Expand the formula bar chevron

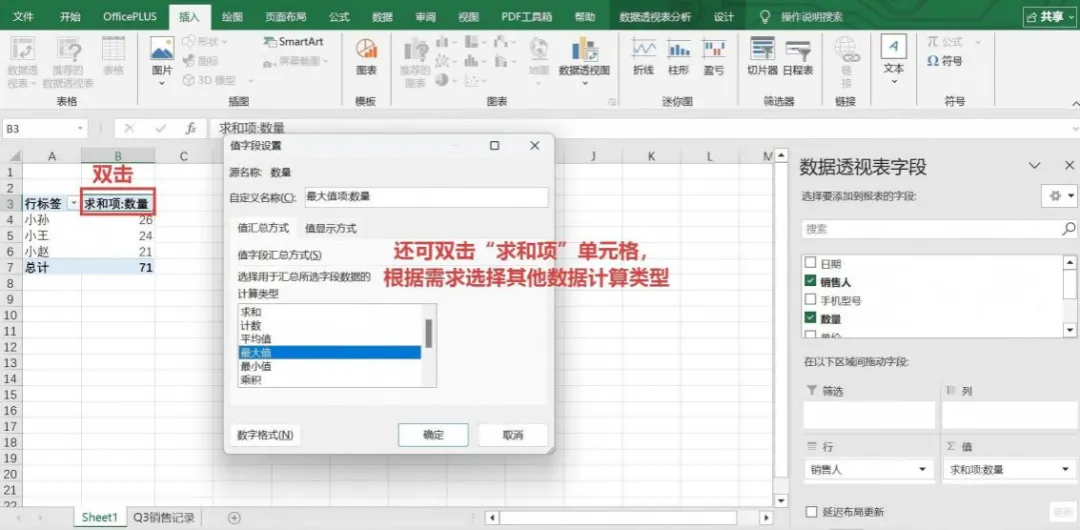(x=1074, y=128)
